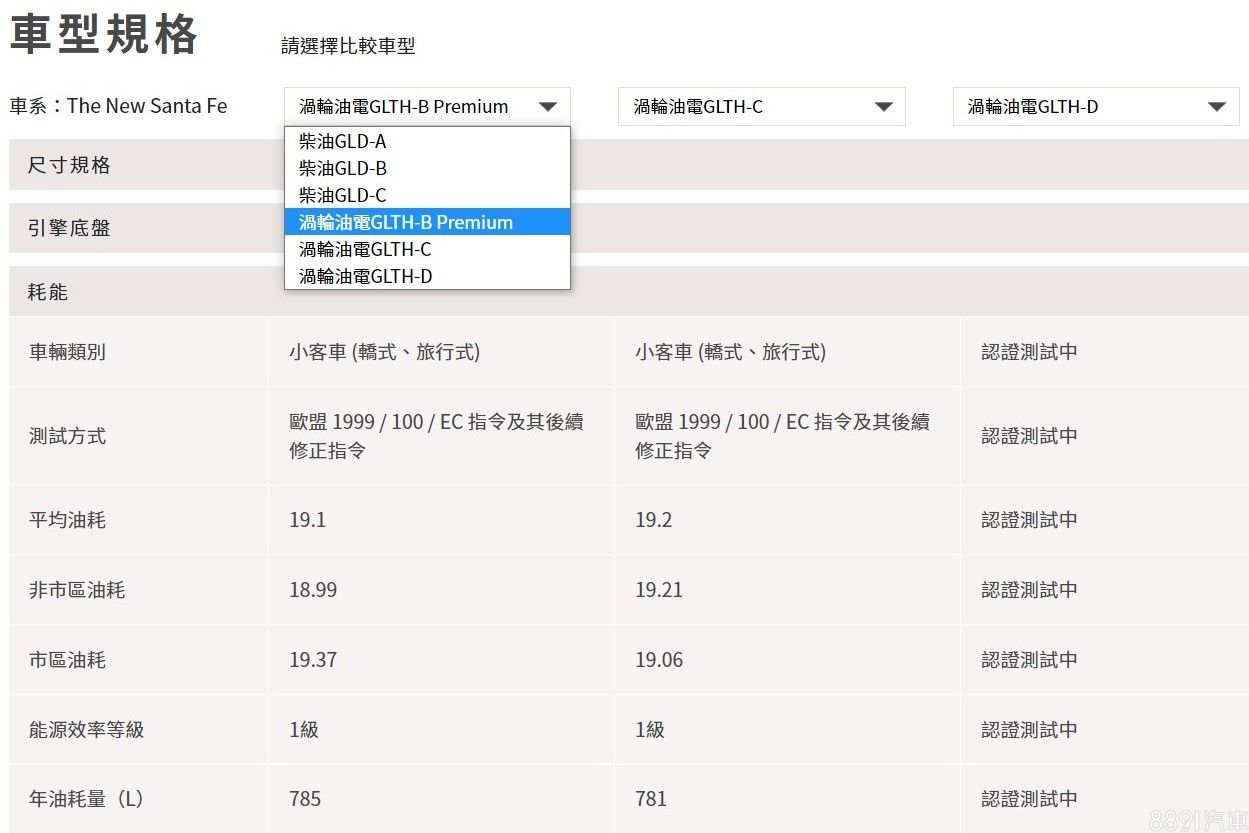1249x833 pixels.
Task: Select 渦輪油電GLTH-D in open dropdown list
Action: [365, 276]
